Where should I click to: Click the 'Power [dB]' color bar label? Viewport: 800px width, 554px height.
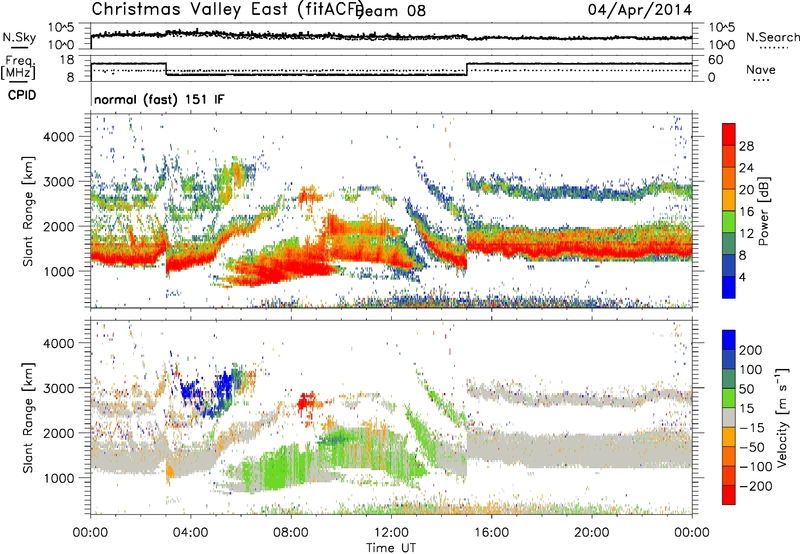tap(763, 211)
